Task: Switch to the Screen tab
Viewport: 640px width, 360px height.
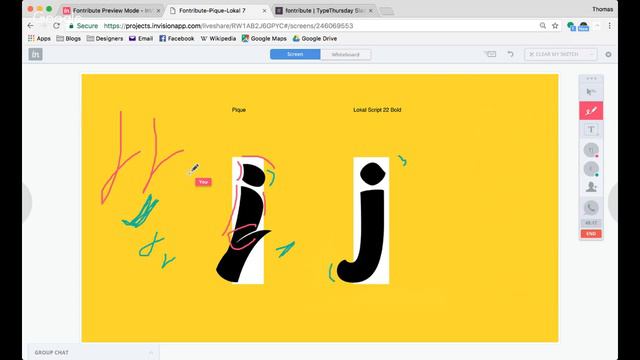Action: coord(295,54)
